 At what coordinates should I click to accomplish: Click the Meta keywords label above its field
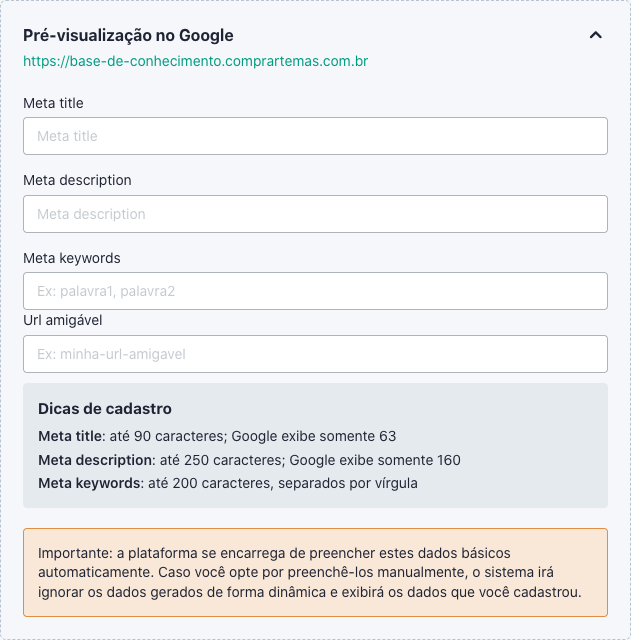(x=72, y=258)
